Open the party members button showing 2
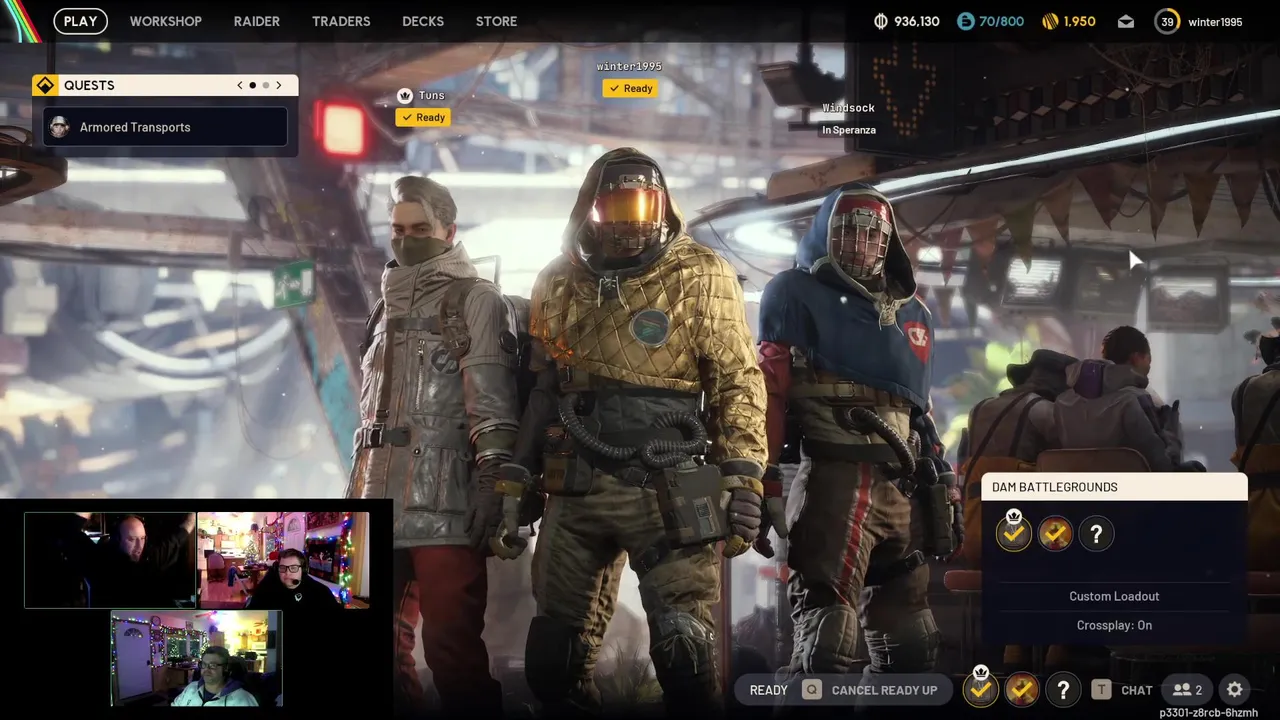This screenshot has width=1280, height=720. pos(1187,690)
